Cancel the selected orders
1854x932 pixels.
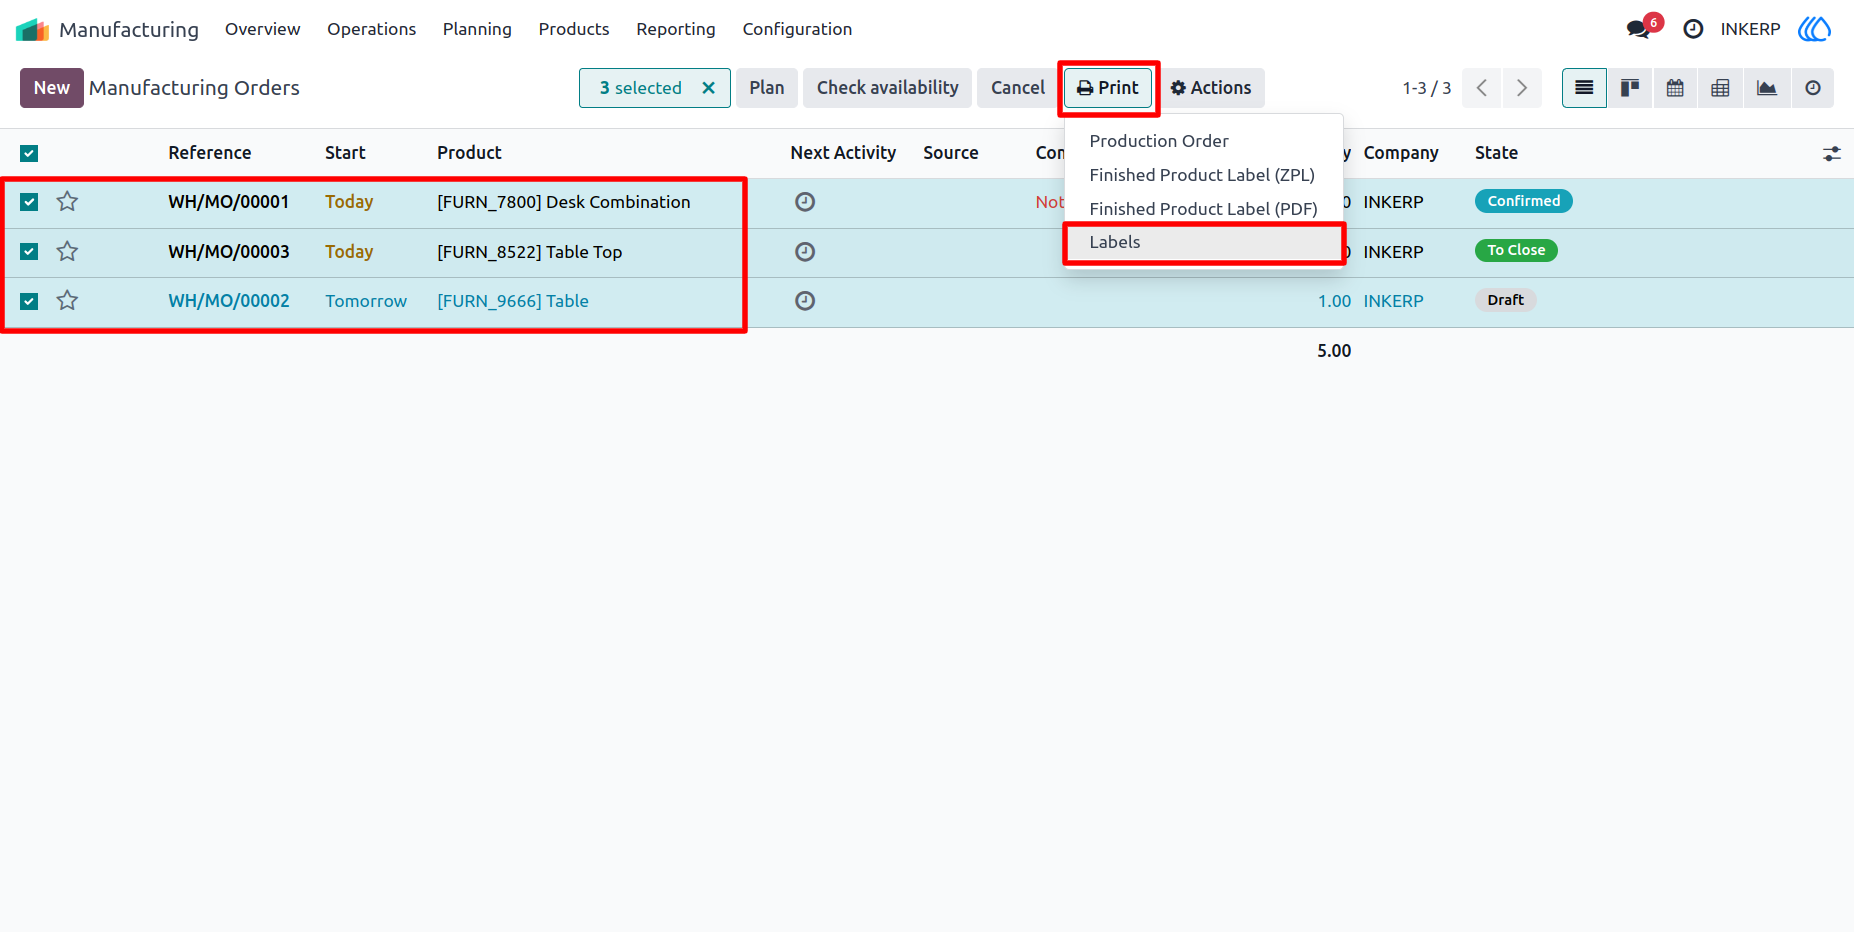(x=1018, y=88)
